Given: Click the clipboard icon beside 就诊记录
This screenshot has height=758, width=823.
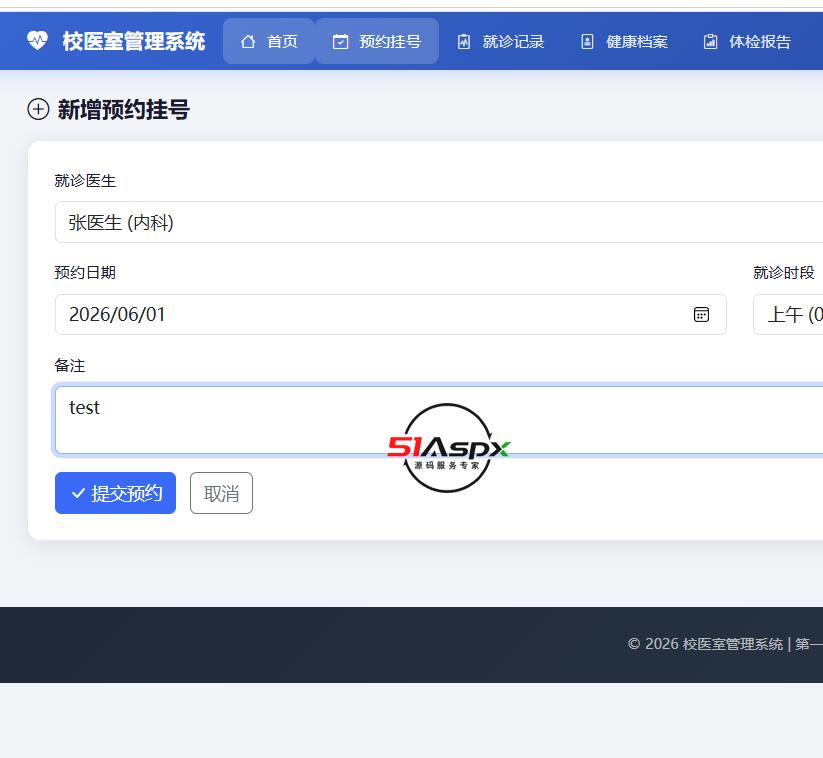Looking at the screenshot, I should point(463,41).
